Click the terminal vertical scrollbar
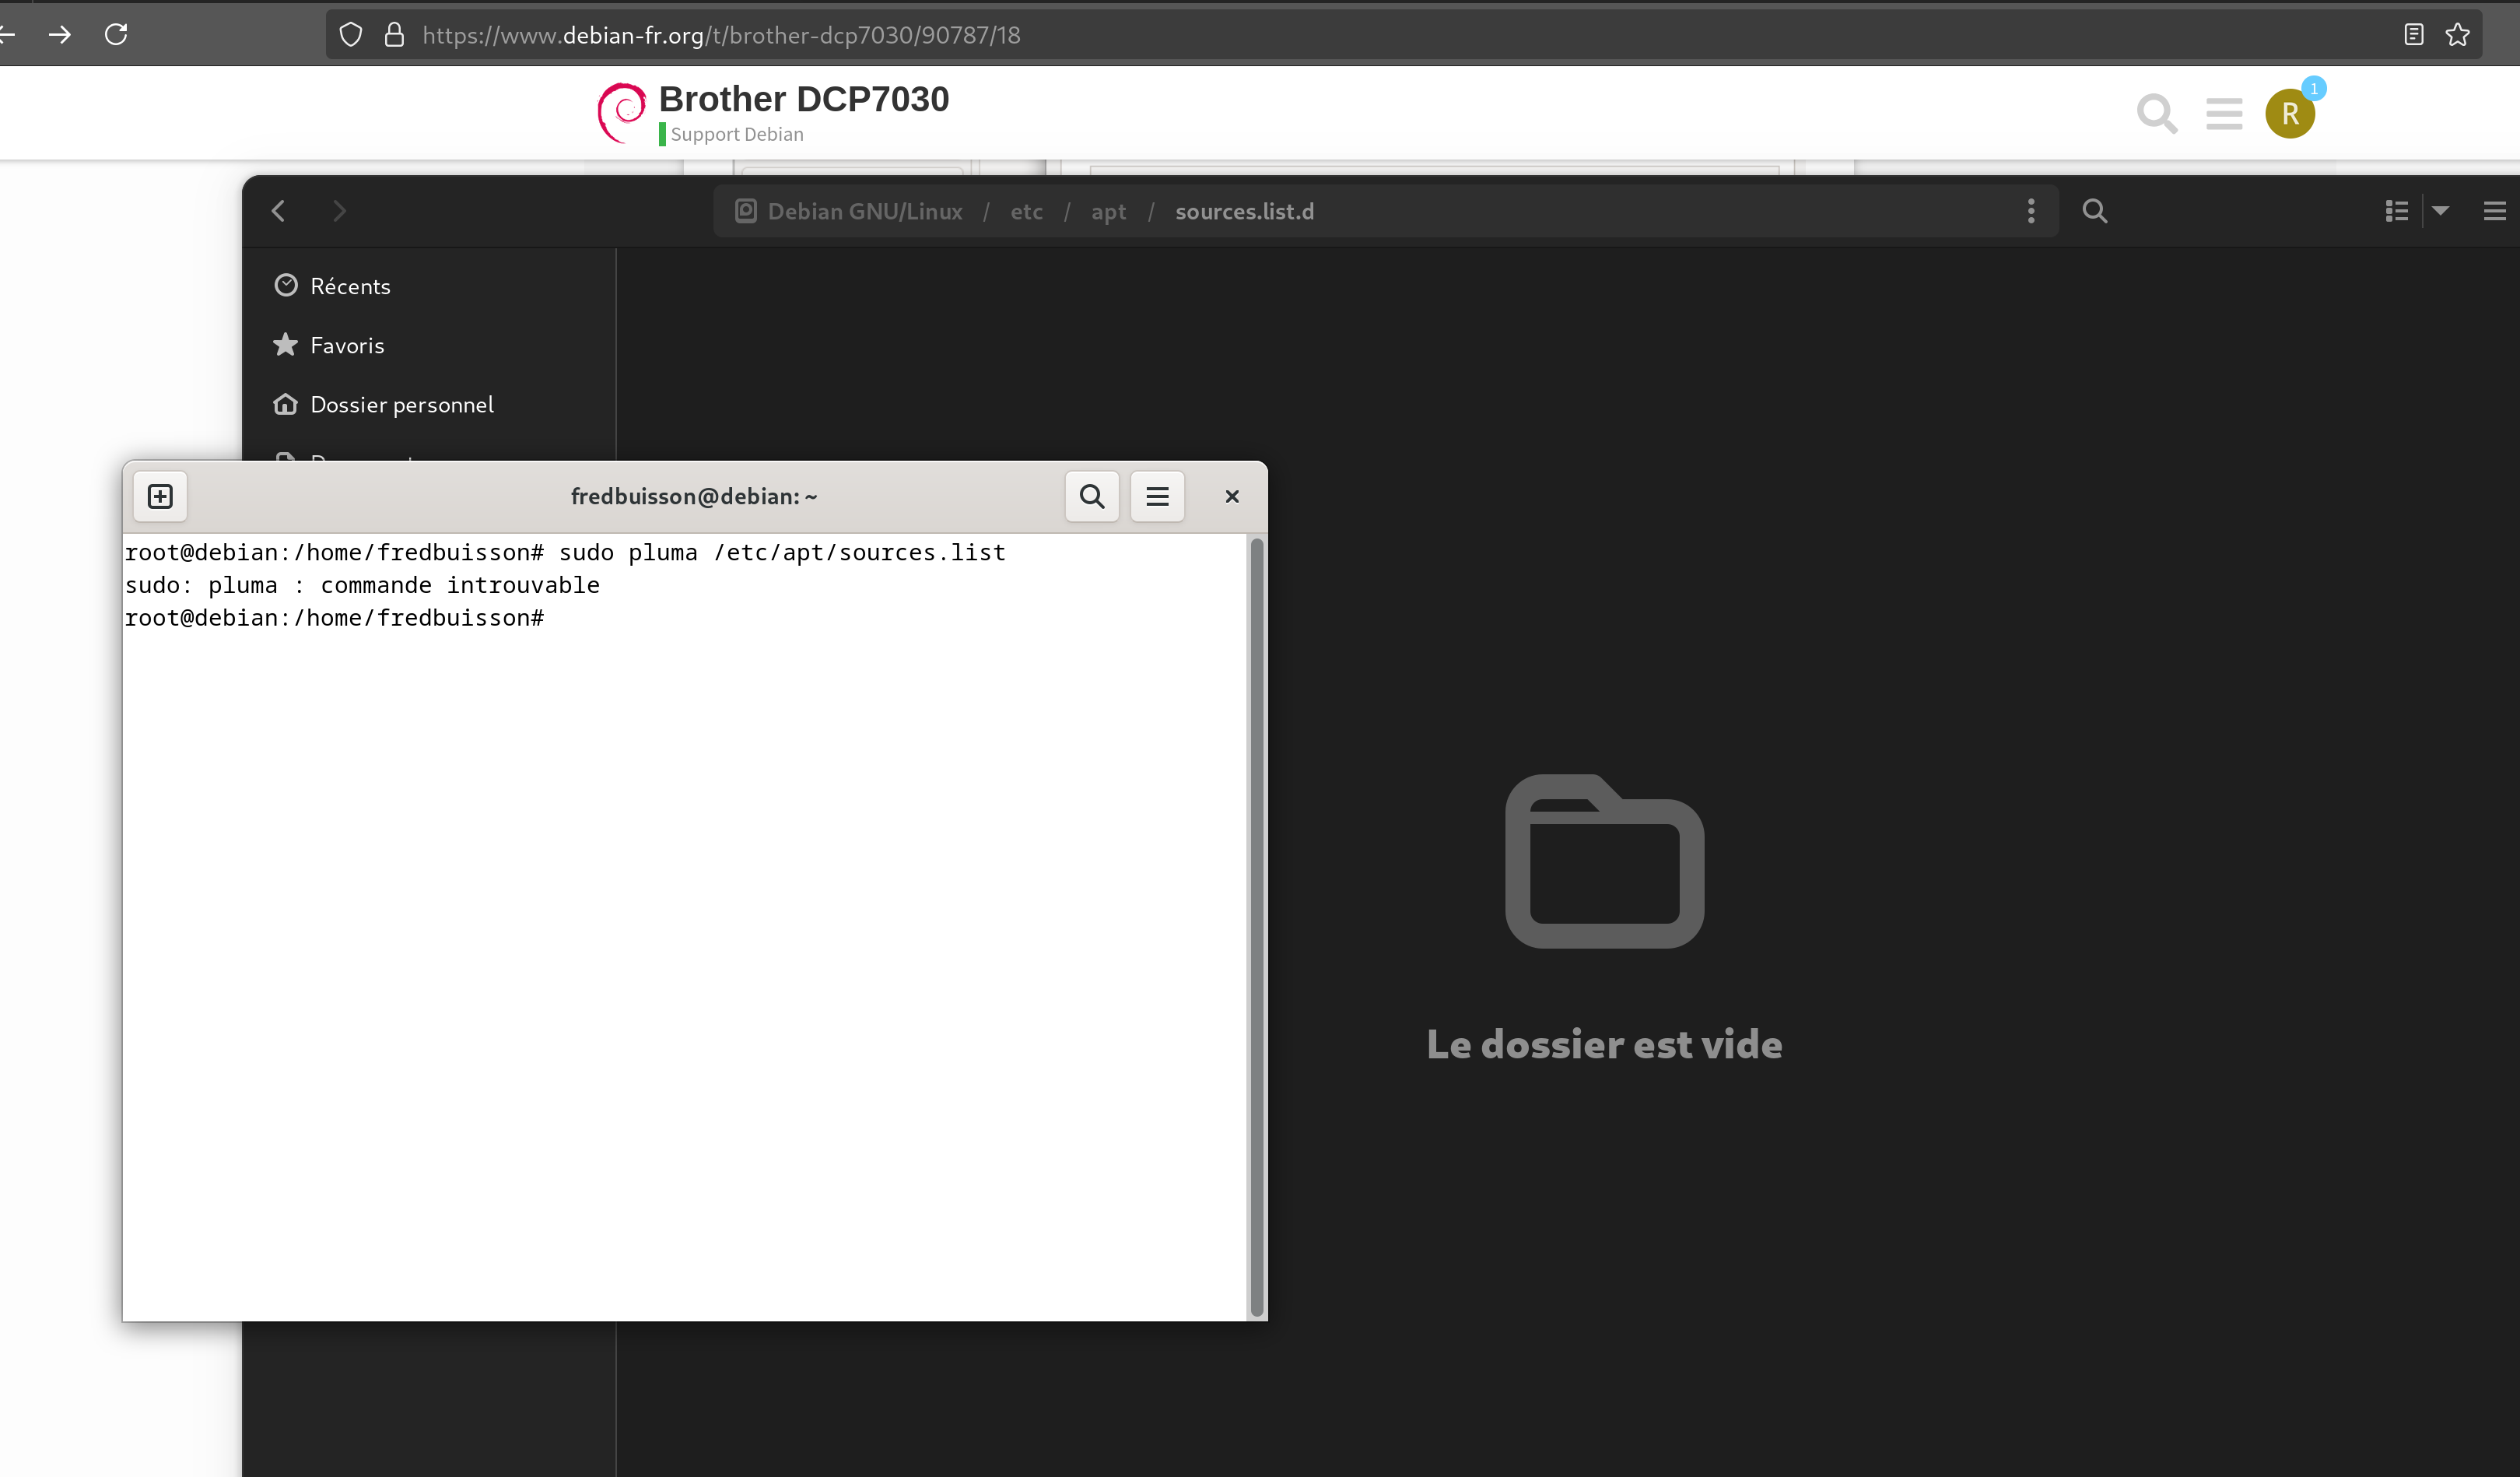This screenshot has width=2520, height=1477. [x=1257, y=926]
